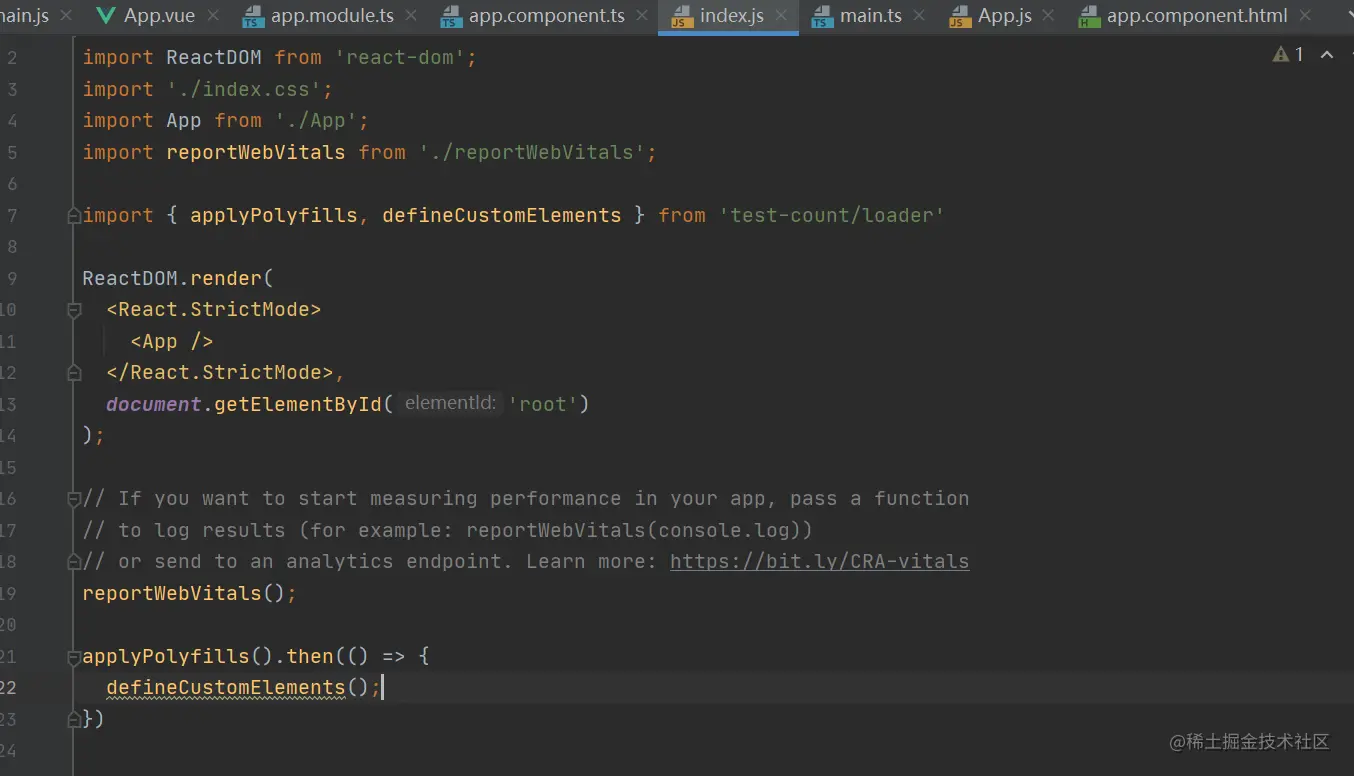Viewport: 1354px width, 776px height.
Task: Switch to the app.component.ts tab
Action: [x=547, y=16]
